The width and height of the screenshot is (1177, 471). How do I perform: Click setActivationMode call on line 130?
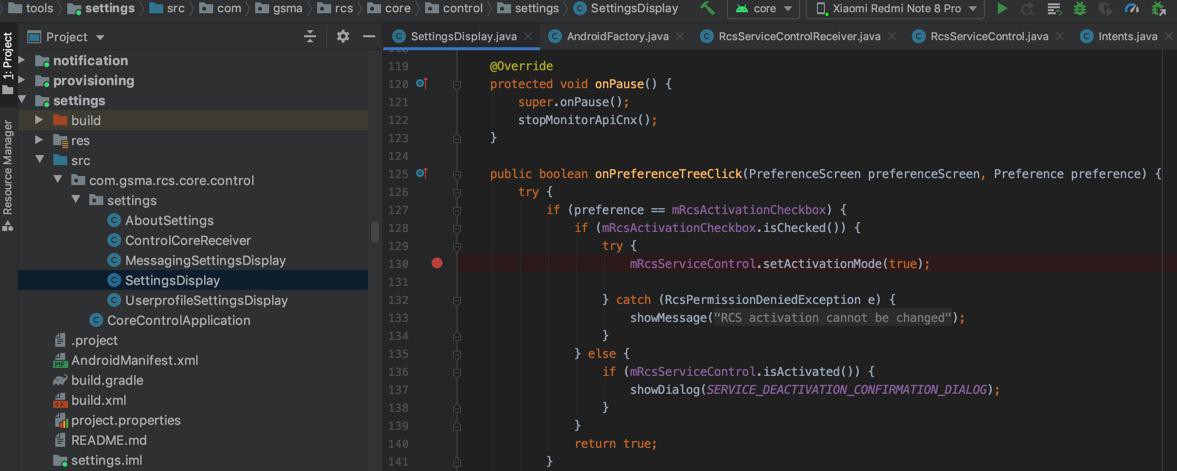point(823,264)
